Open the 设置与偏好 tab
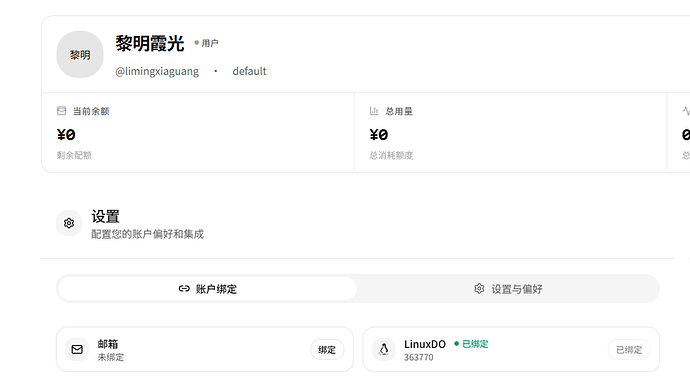Screen dimensions: 690x378 click(508, 289)
